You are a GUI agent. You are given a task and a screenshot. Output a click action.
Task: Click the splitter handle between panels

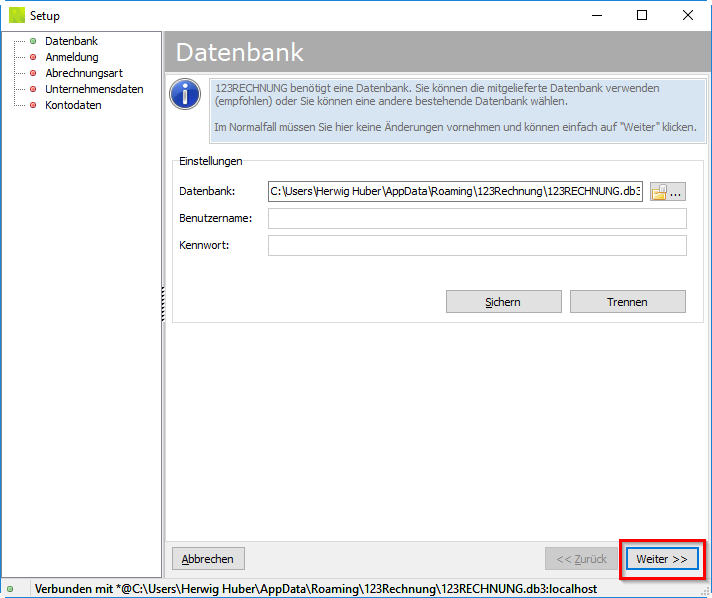click(x=163, y=304)
